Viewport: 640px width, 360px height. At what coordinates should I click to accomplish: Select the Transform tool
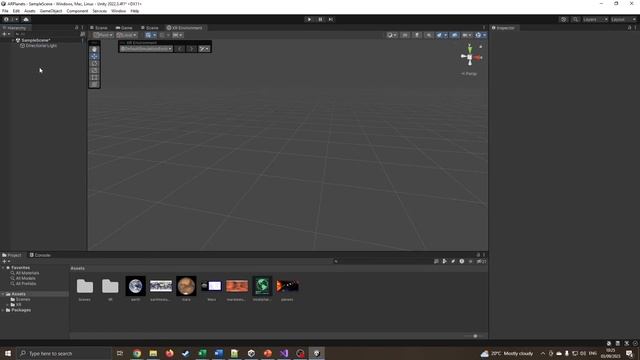point(94,84)
